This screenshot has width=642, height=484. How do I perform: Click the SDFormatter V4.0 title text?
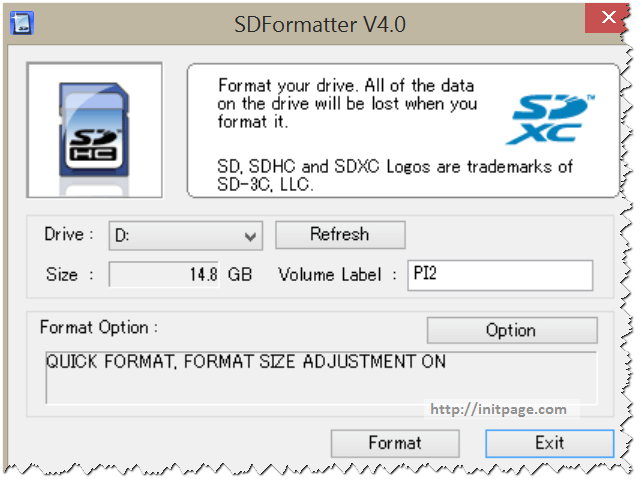pos(320,25)
